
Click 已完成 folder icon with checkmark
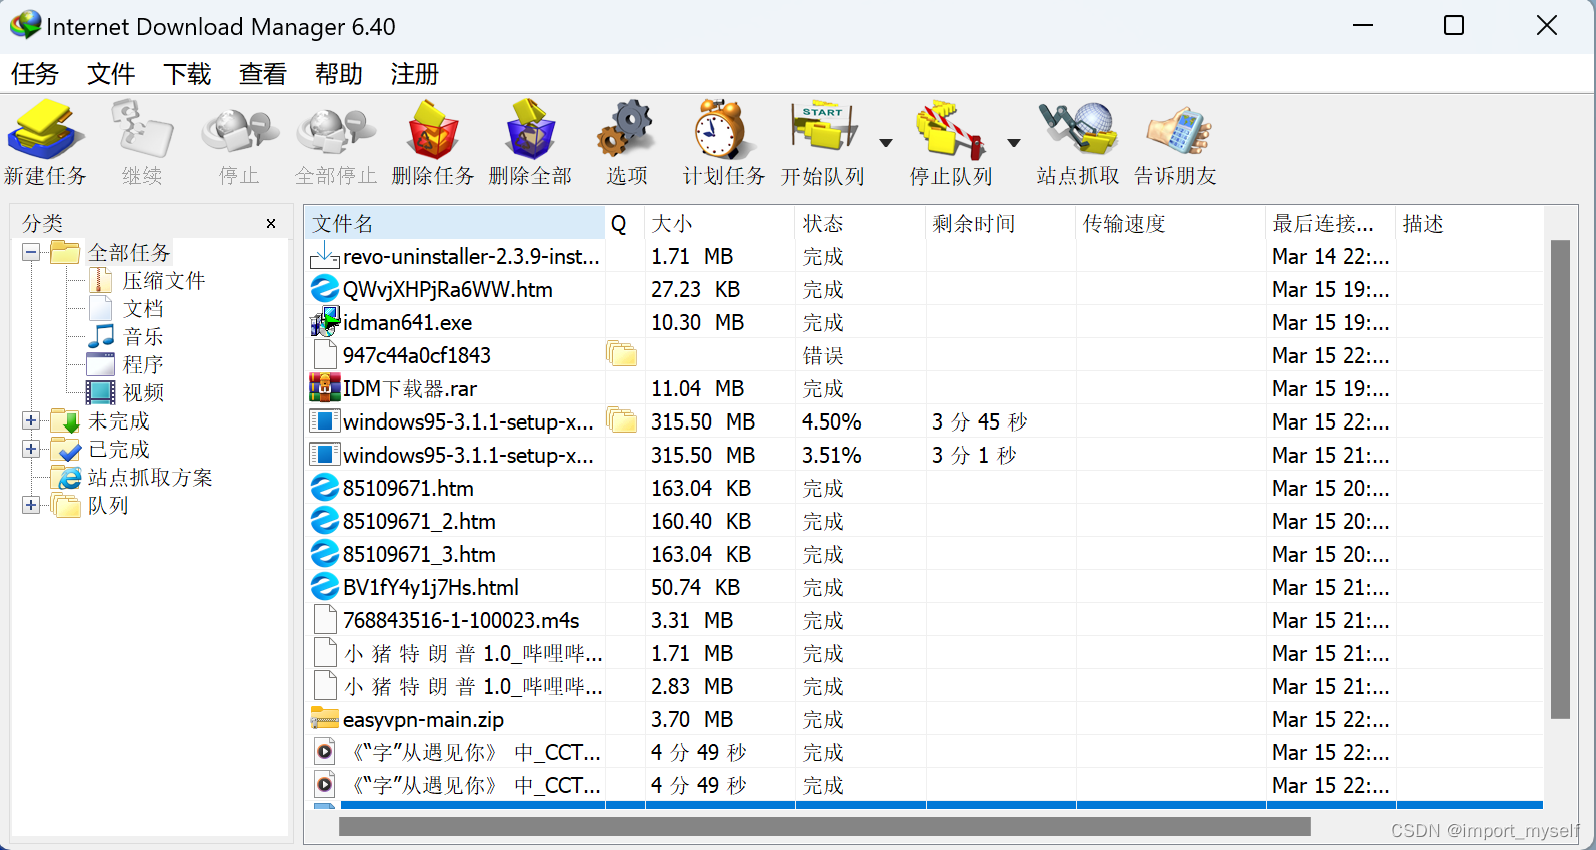point(66,449)
